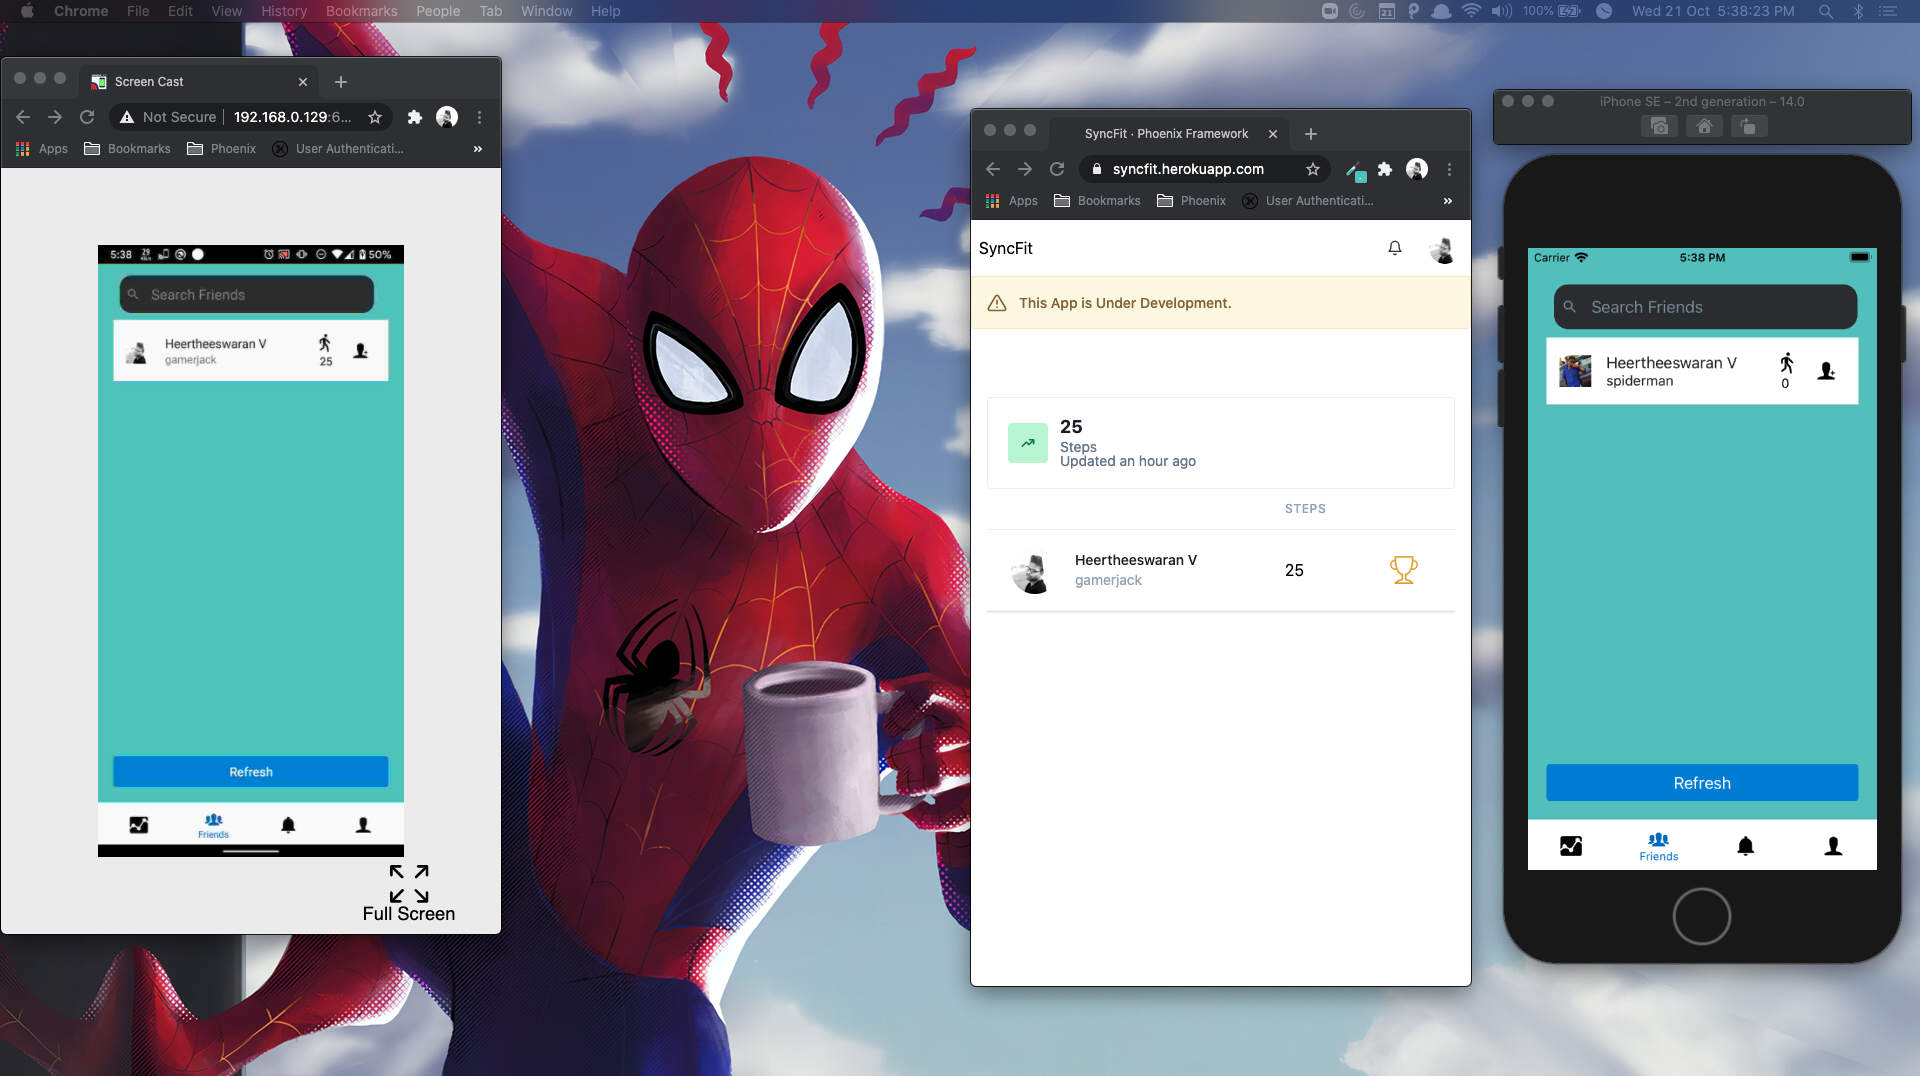Click the gold trophy icon beside 25 steps
This screenshot has height=1076, width=1920.
(1403, 570)
